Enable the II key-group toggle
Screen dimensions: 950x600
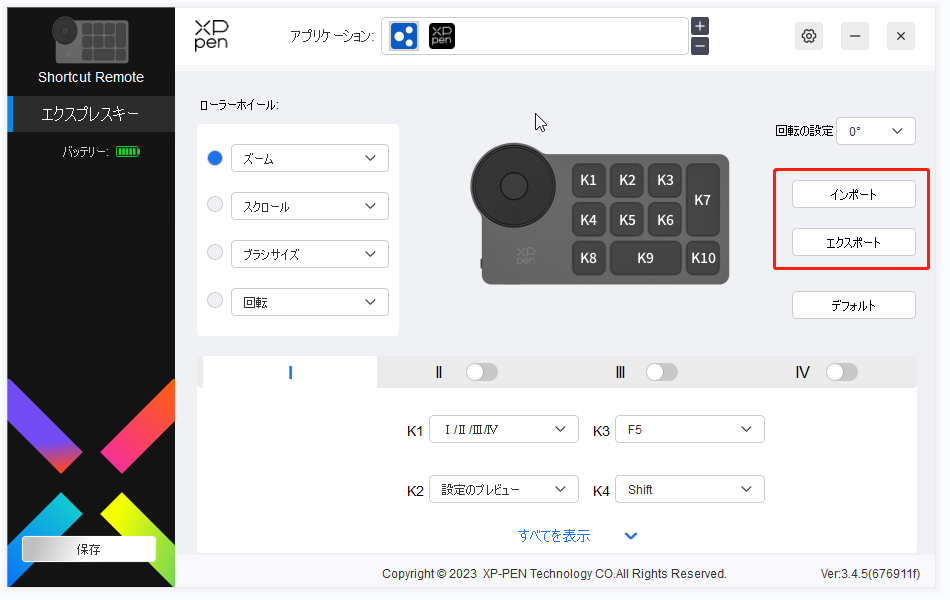coord(481,371)
